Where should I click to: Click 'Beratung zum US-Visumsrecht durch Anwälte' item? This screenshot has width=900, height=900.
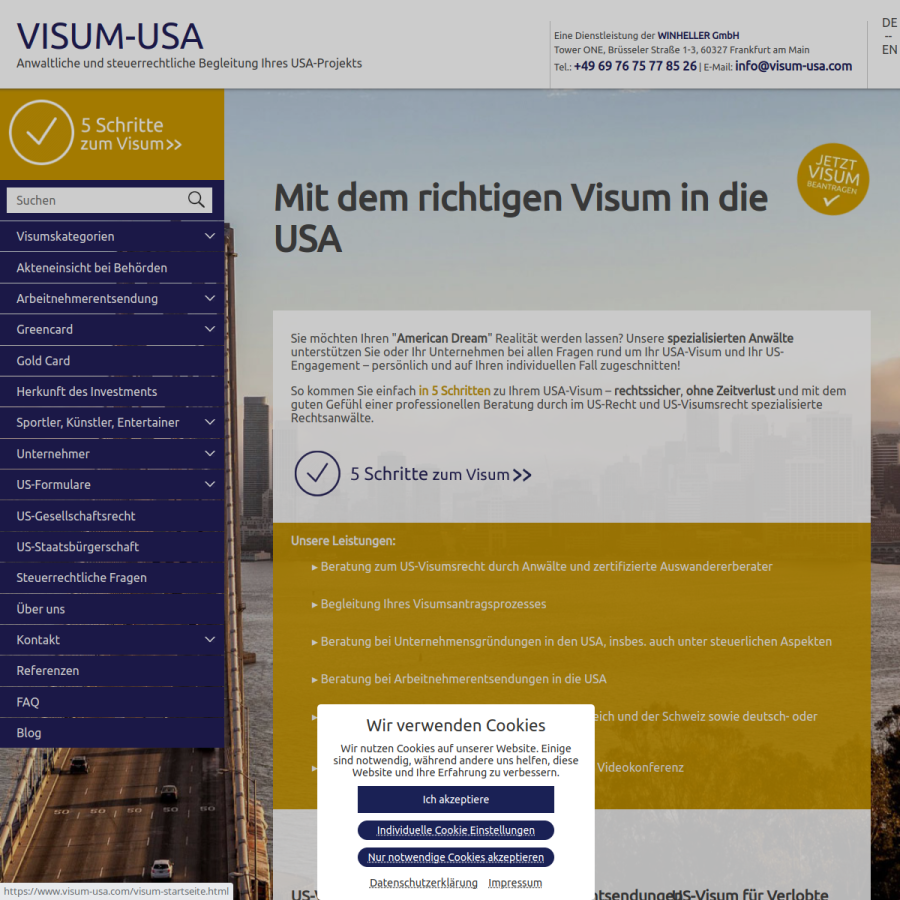pos(546,567)
